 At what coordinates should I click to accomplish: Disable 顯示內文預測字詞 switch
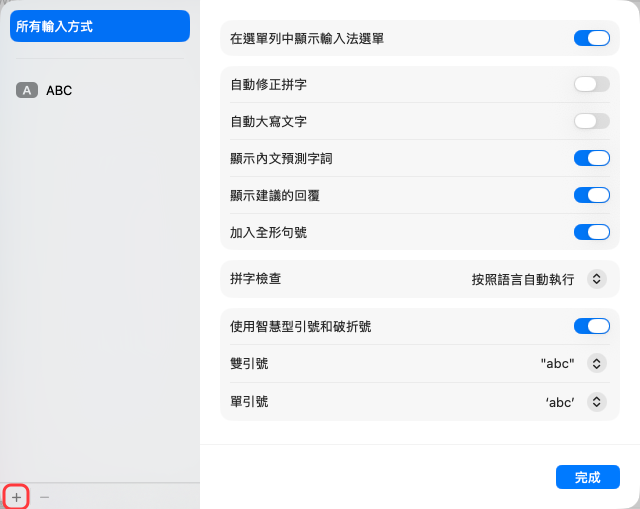(x=592, y=158)
